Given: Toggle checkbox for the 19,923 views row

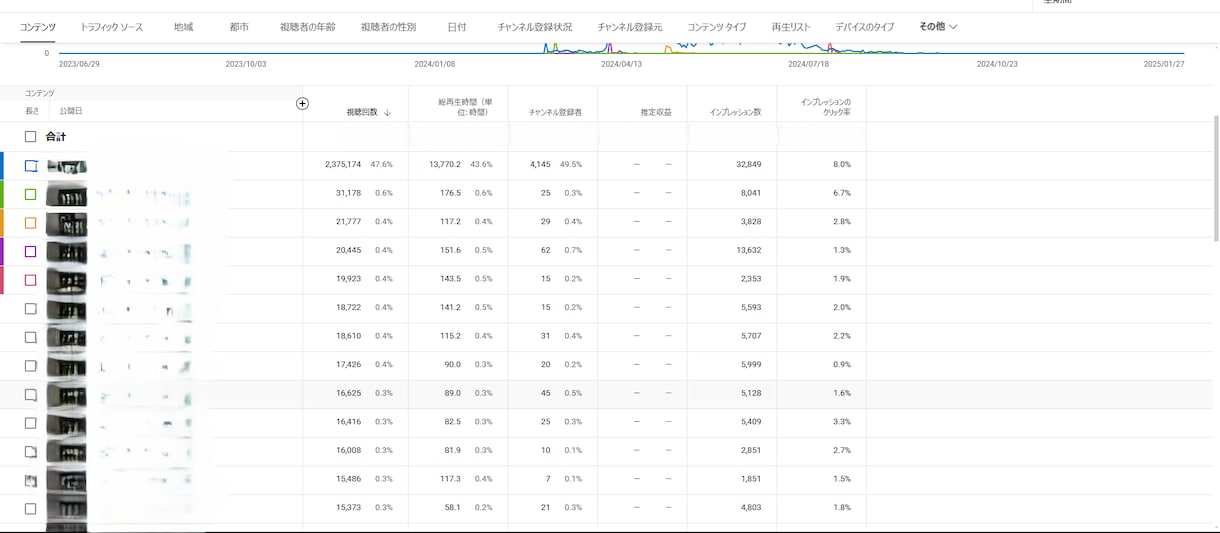Looking at the screenshot, I should point(30,280).
